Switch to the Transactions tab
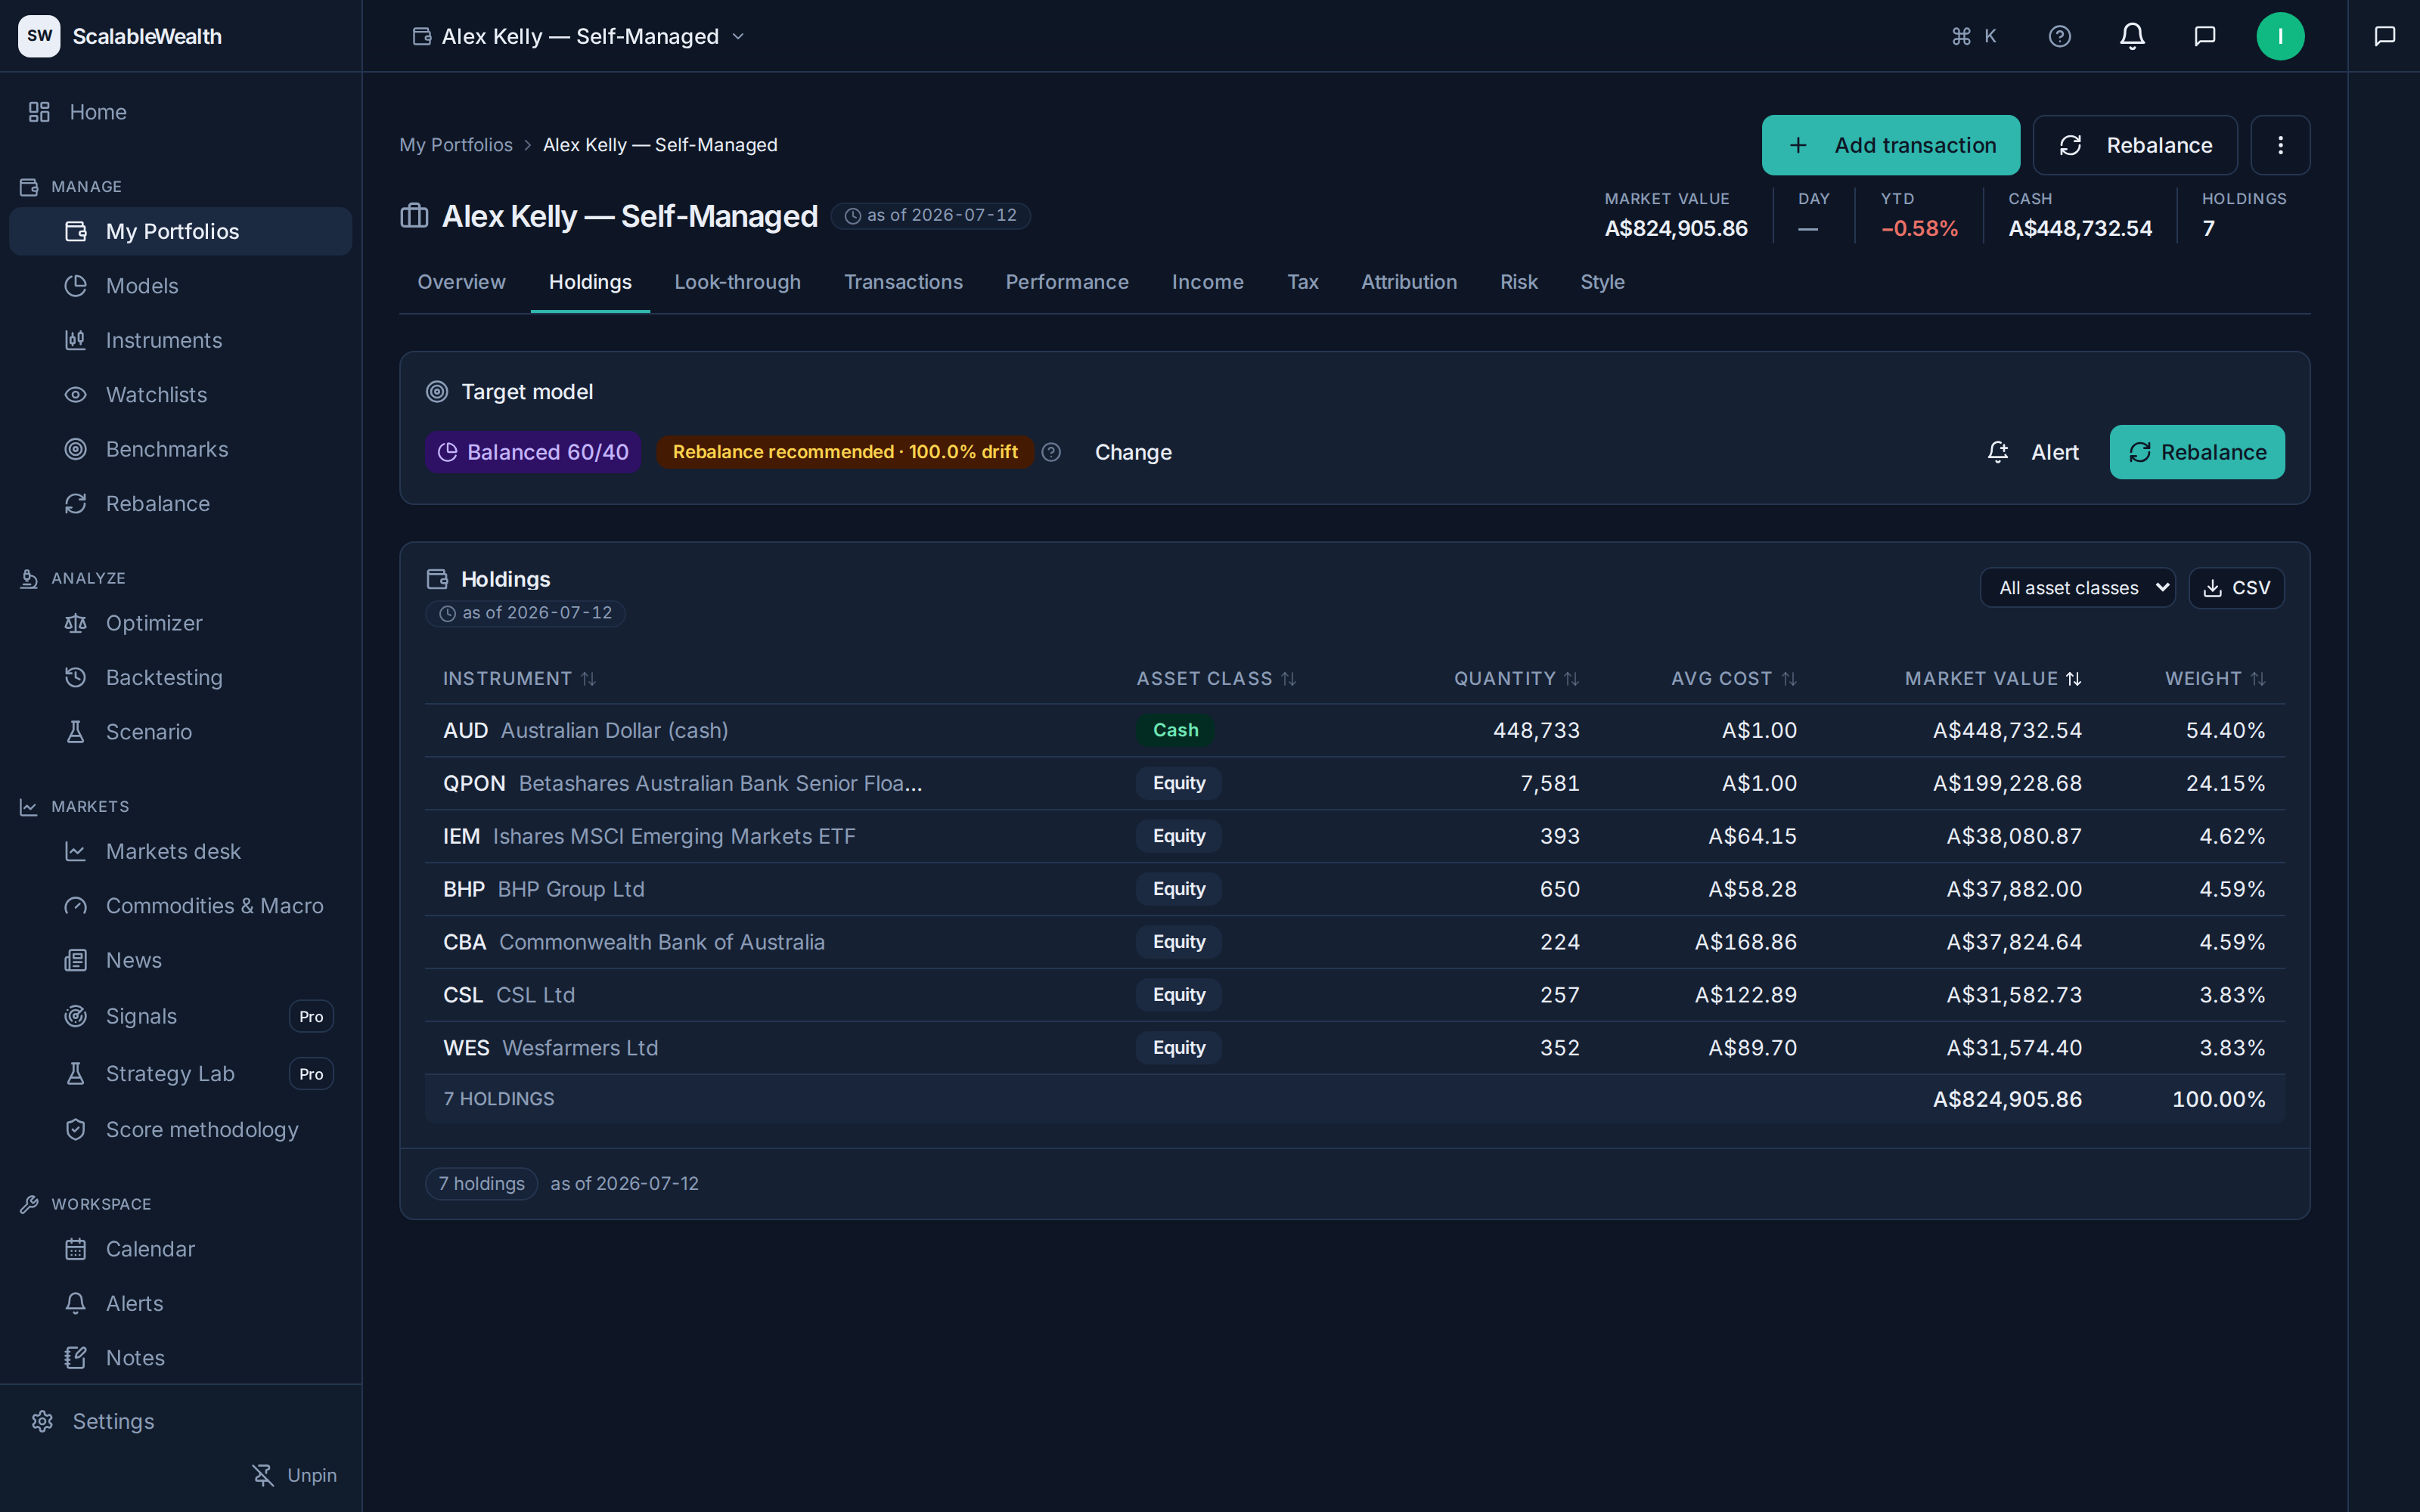This screenshot has height=1512, width=2420. tap(903, 282)
